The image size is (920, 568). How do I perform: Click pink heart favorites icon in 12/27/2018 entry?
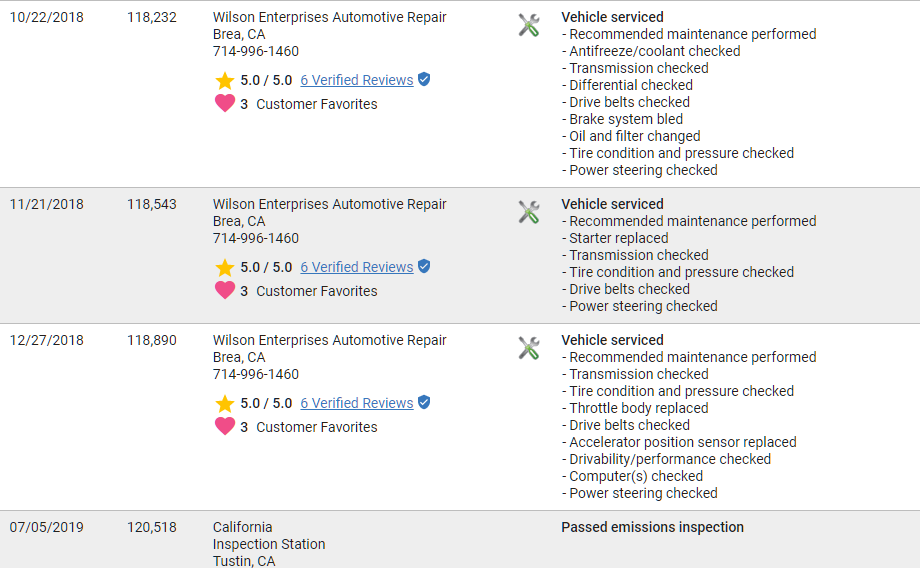pos(225,426)
